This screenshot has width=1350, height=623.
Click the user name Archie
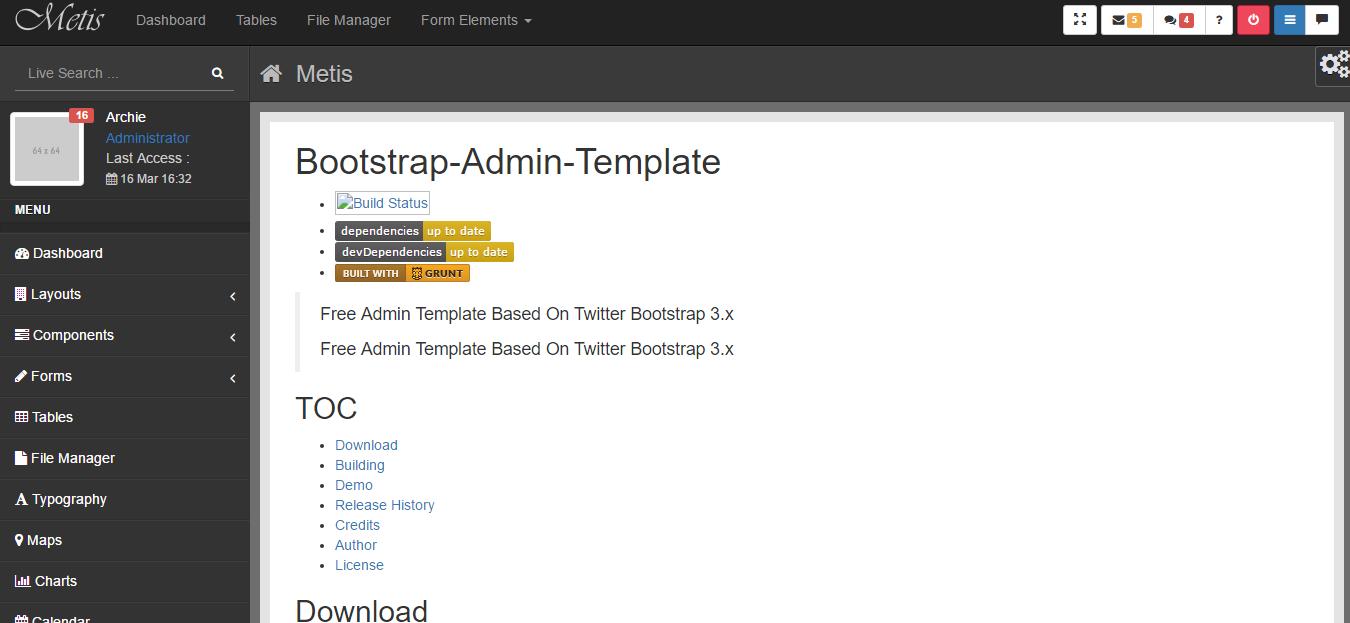pyautogui.click(x=126, y=117)
